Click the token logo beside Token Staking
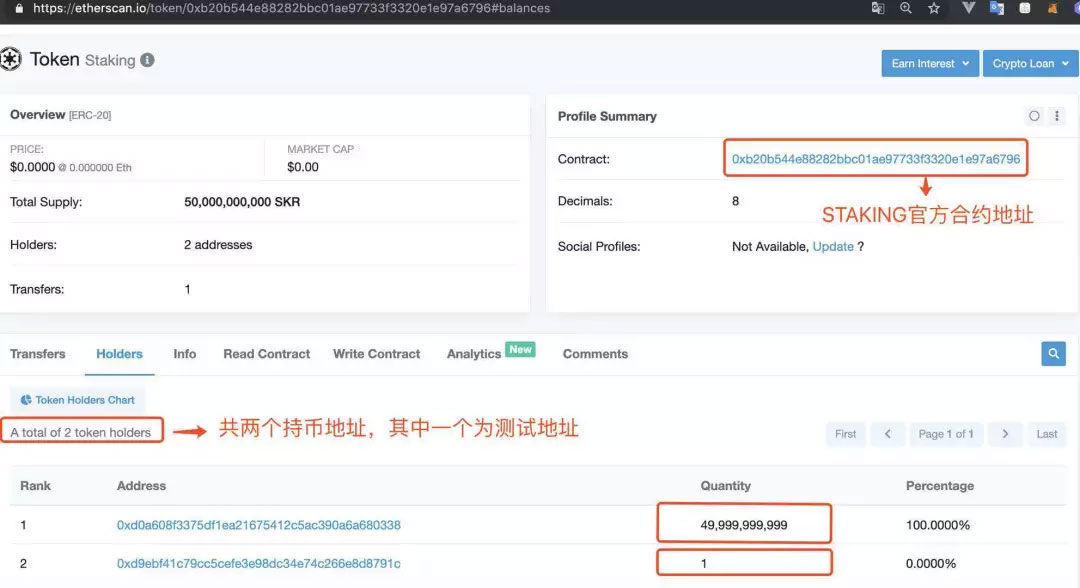The width and height of the screenshot is (1080, 588). 10,59
